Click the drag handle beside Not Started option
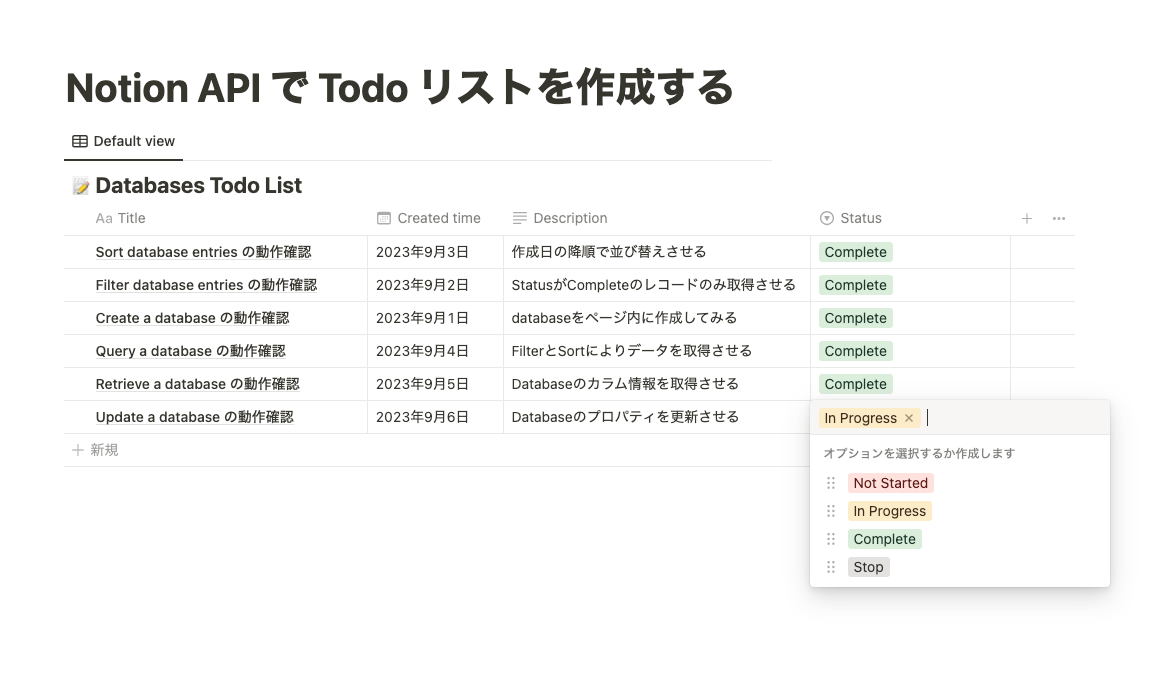Screen dimensions: 1171x683 point(830,483)
